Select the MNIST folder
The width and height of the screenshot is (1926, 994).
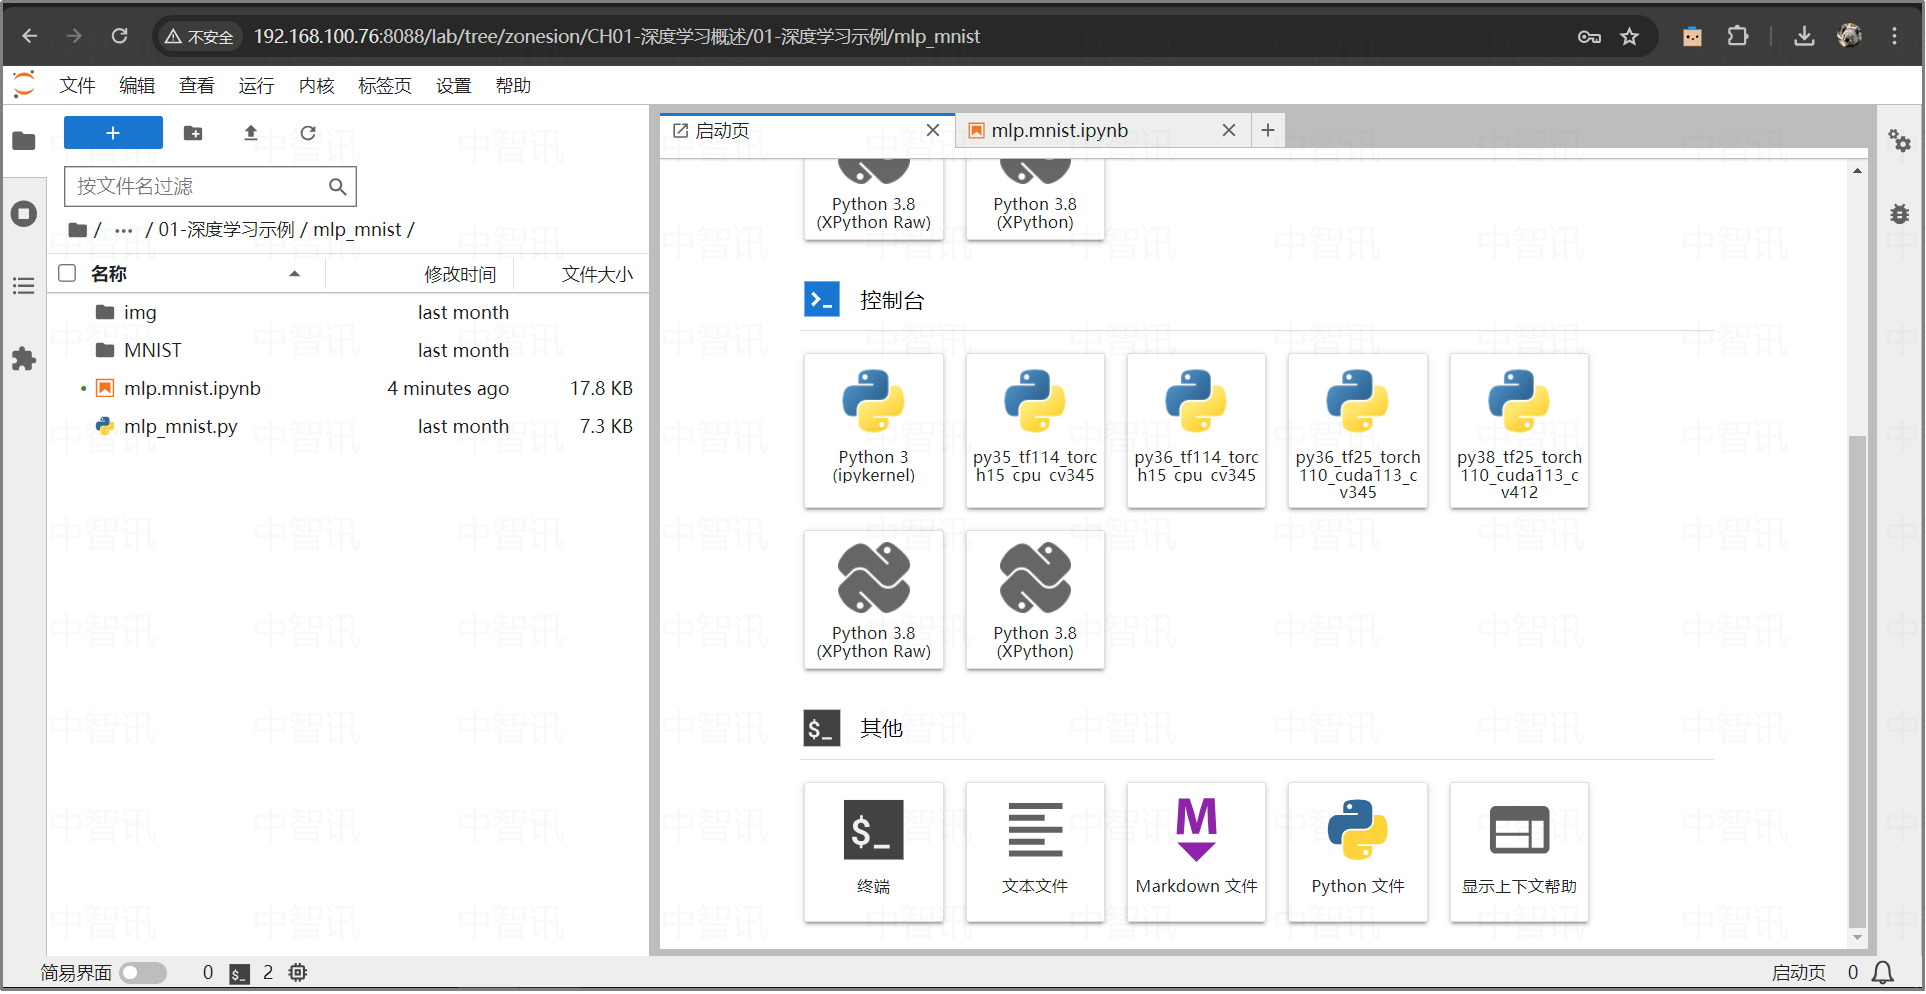[x=348, y=350]
